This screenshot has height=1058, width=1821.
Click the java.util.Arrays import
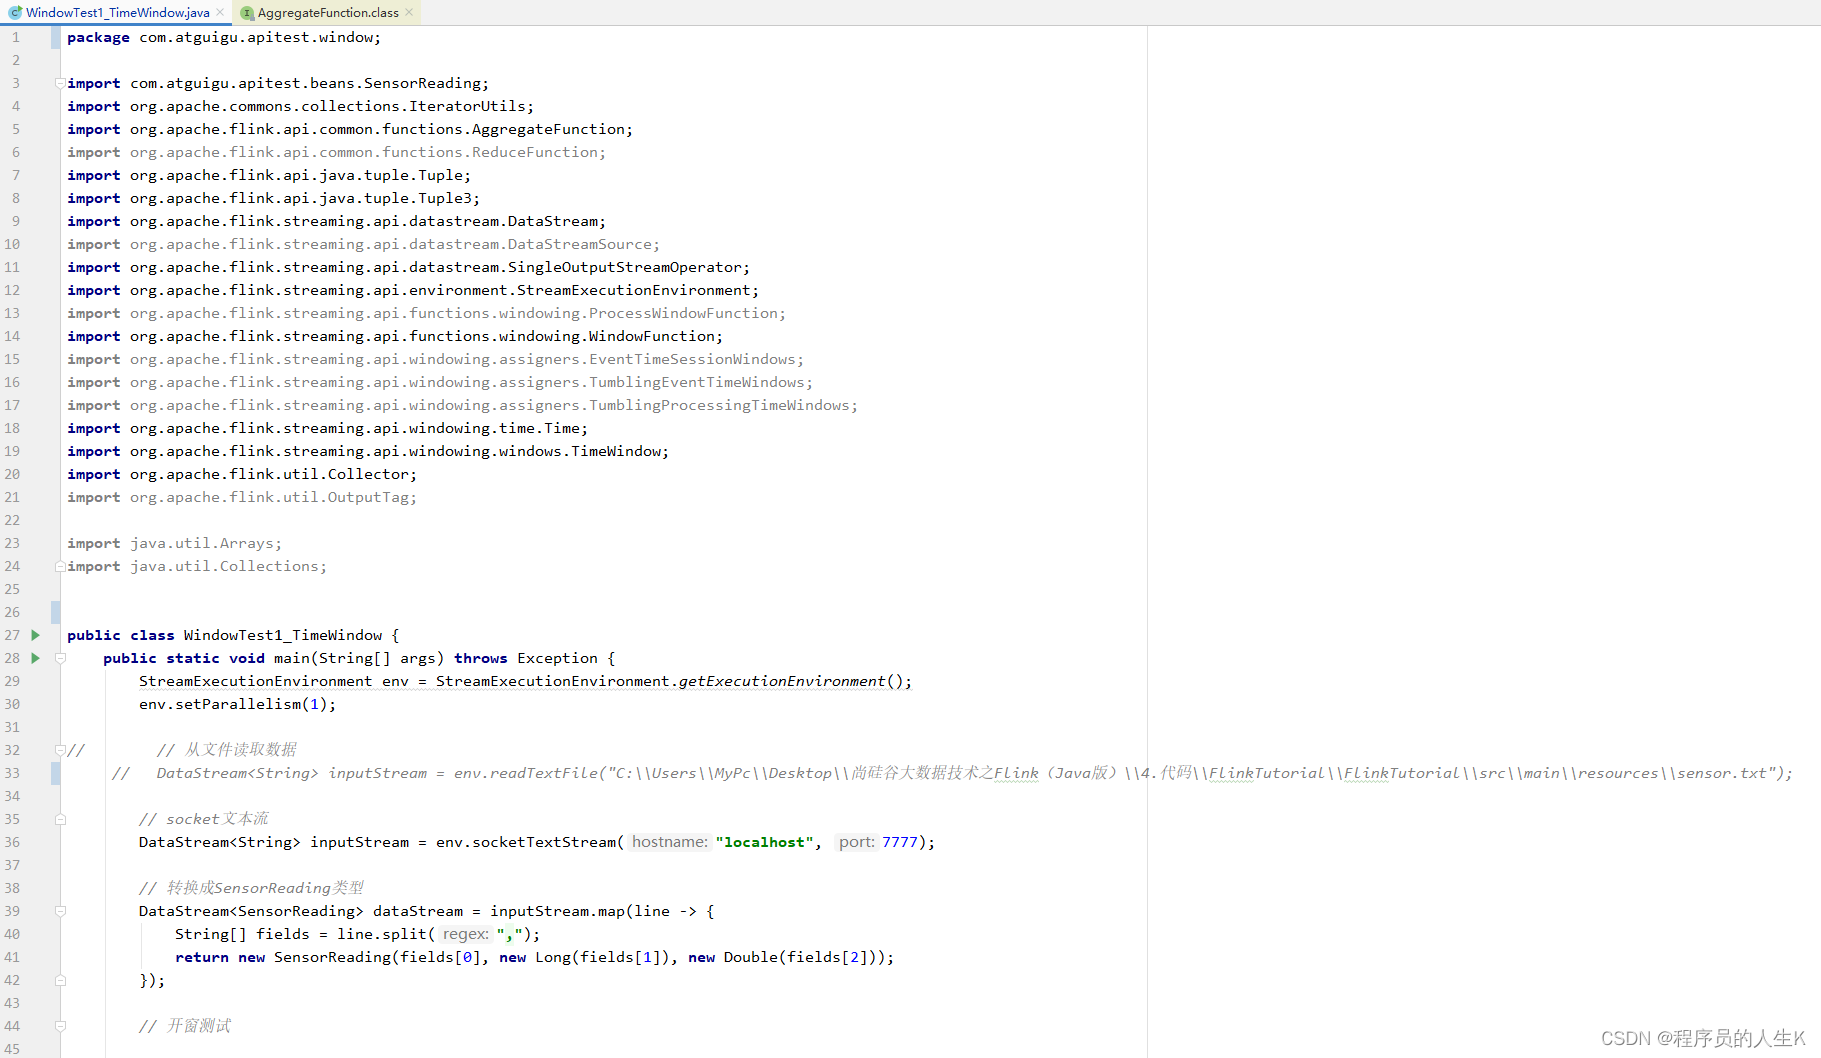click(174, 543)
